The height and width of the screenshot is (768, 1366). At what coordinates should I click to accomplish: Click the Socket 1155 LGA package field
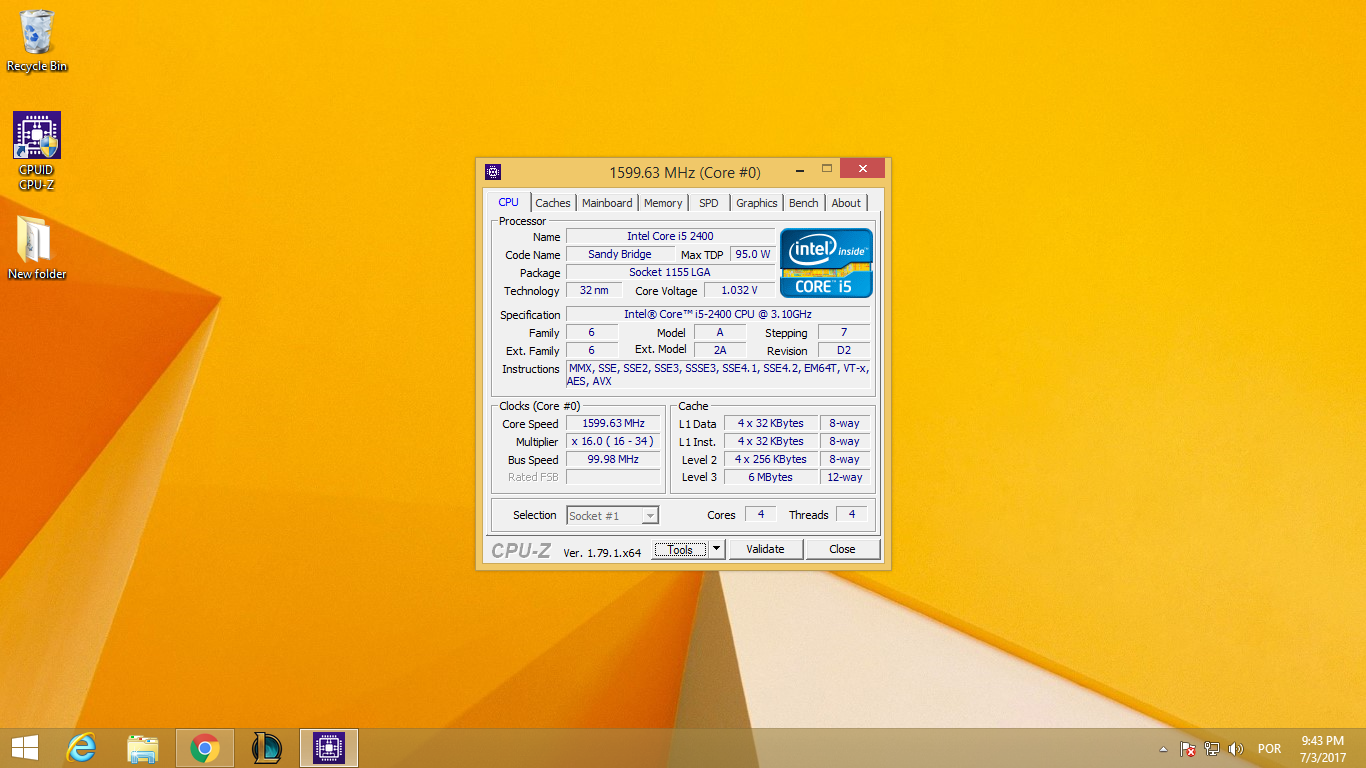[x=670, y=272]
